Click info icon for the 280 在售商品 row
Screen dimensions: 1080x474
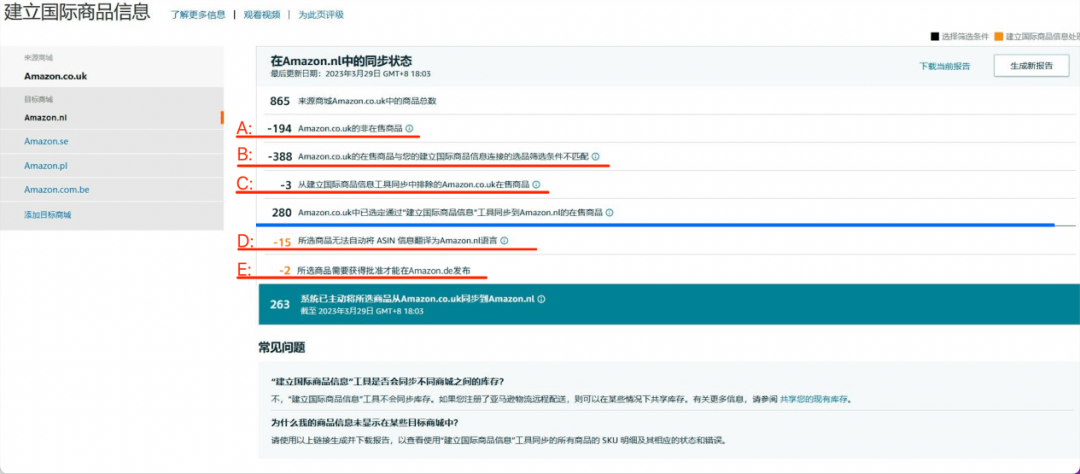click(x=610, y=213)
